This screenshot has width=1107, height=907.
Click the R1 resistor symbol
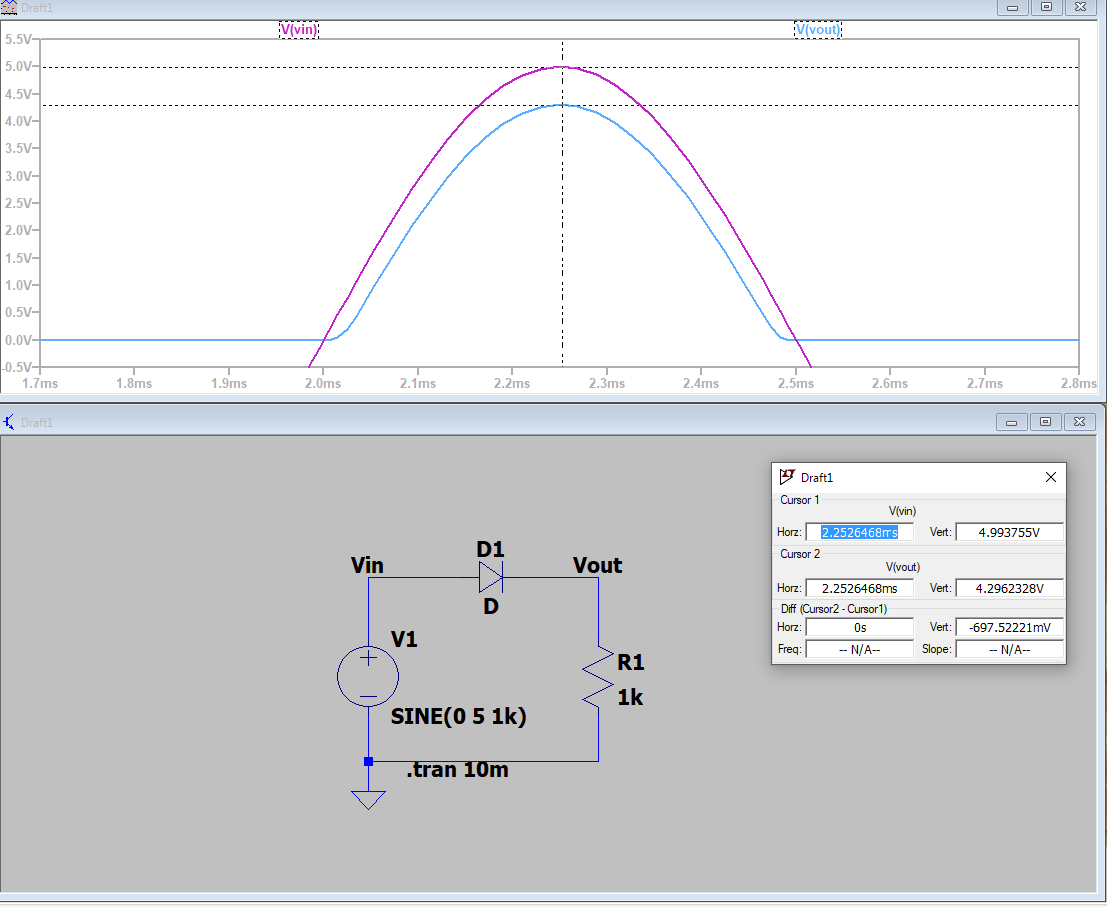(x=598, y=677)
